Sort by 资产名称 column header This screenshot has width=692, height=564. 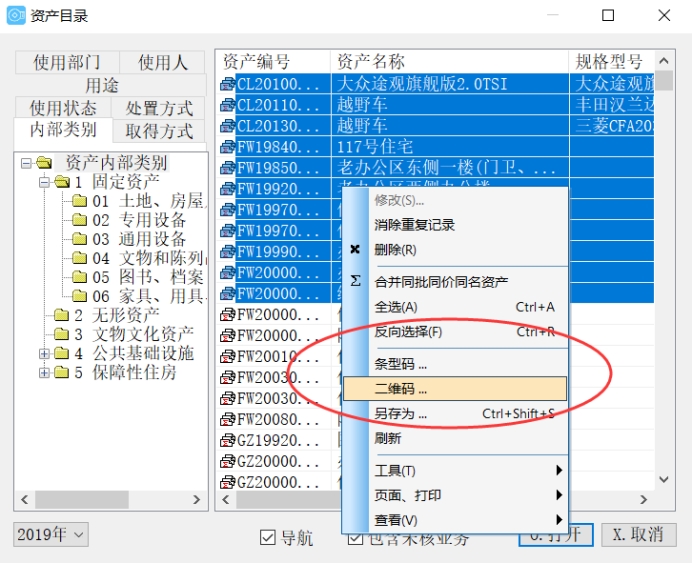point(449,61)
